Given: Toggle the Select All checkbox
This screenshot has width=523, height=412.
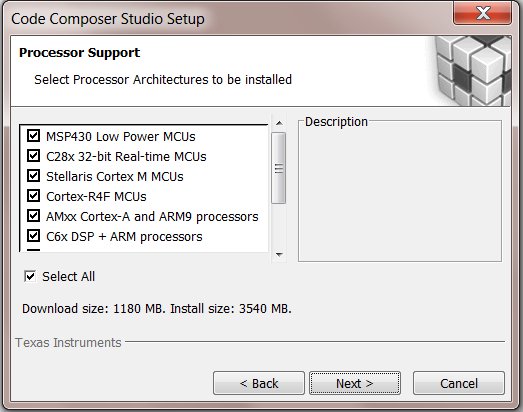Looking at the screenshot, I should pos(30,276).
